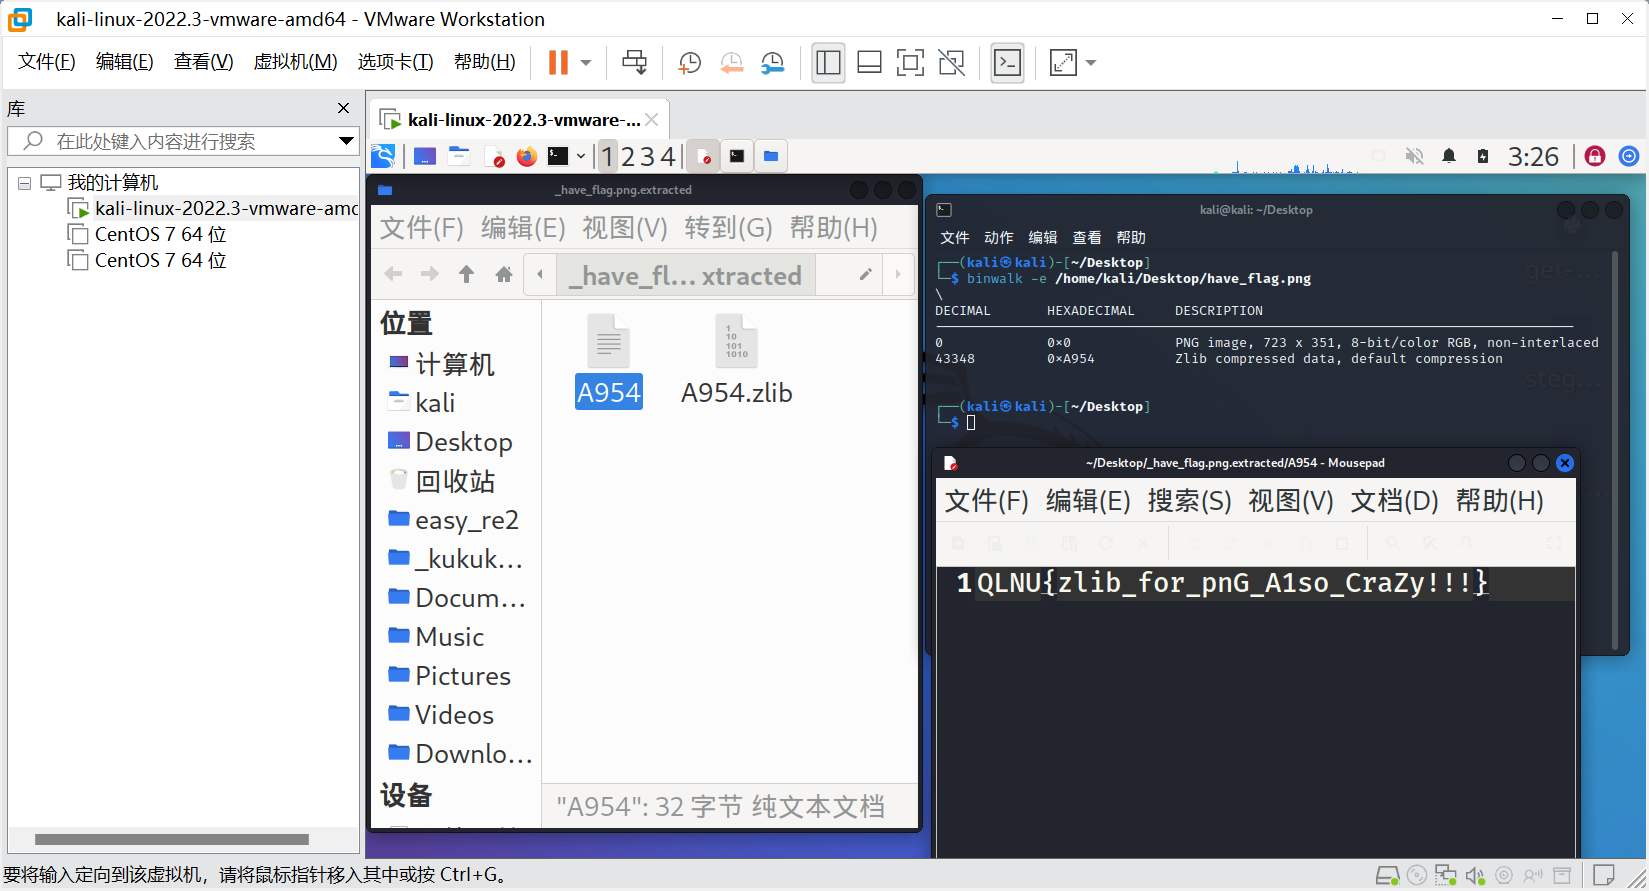Select first CentOS 7 64 位 entry
The image size is (1649, 891).
pos(147,234)
